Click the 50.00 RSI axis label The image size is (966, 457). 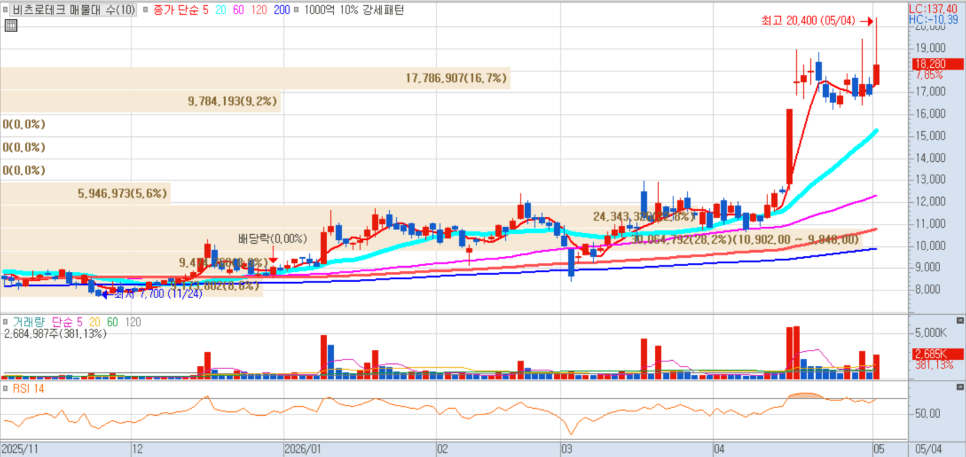click(927, 414)
